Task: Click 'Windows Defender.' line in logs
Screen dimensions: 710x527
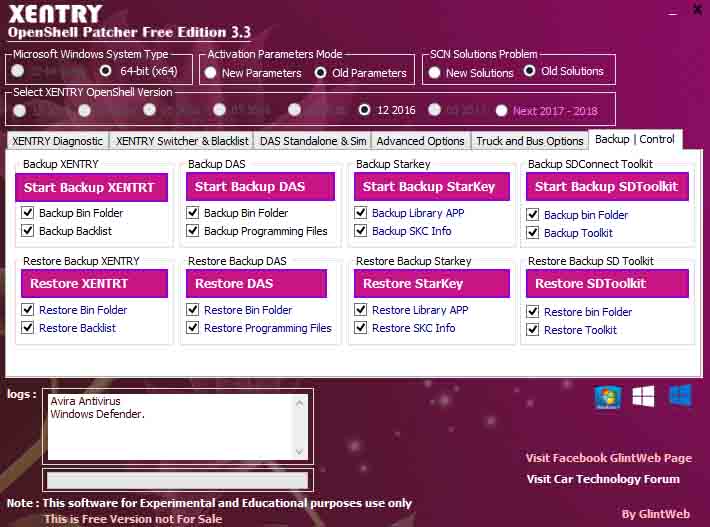Action: click(97, 414)
